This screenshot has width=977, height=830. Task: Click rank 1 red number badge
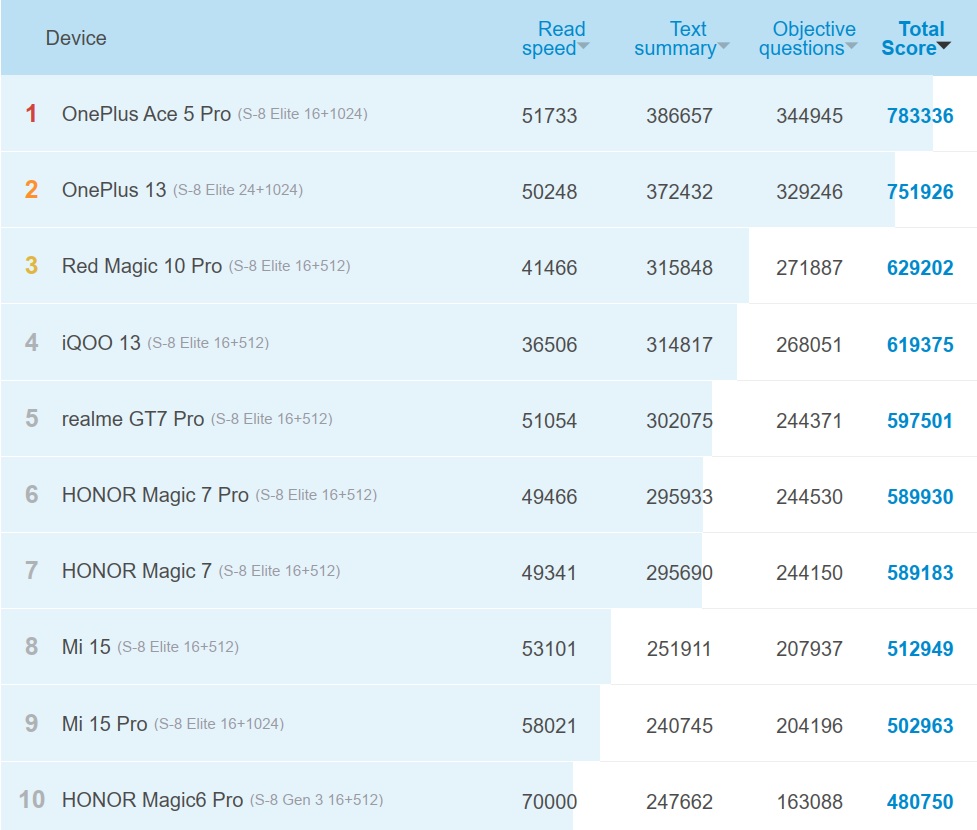click(x=31, y=114)
